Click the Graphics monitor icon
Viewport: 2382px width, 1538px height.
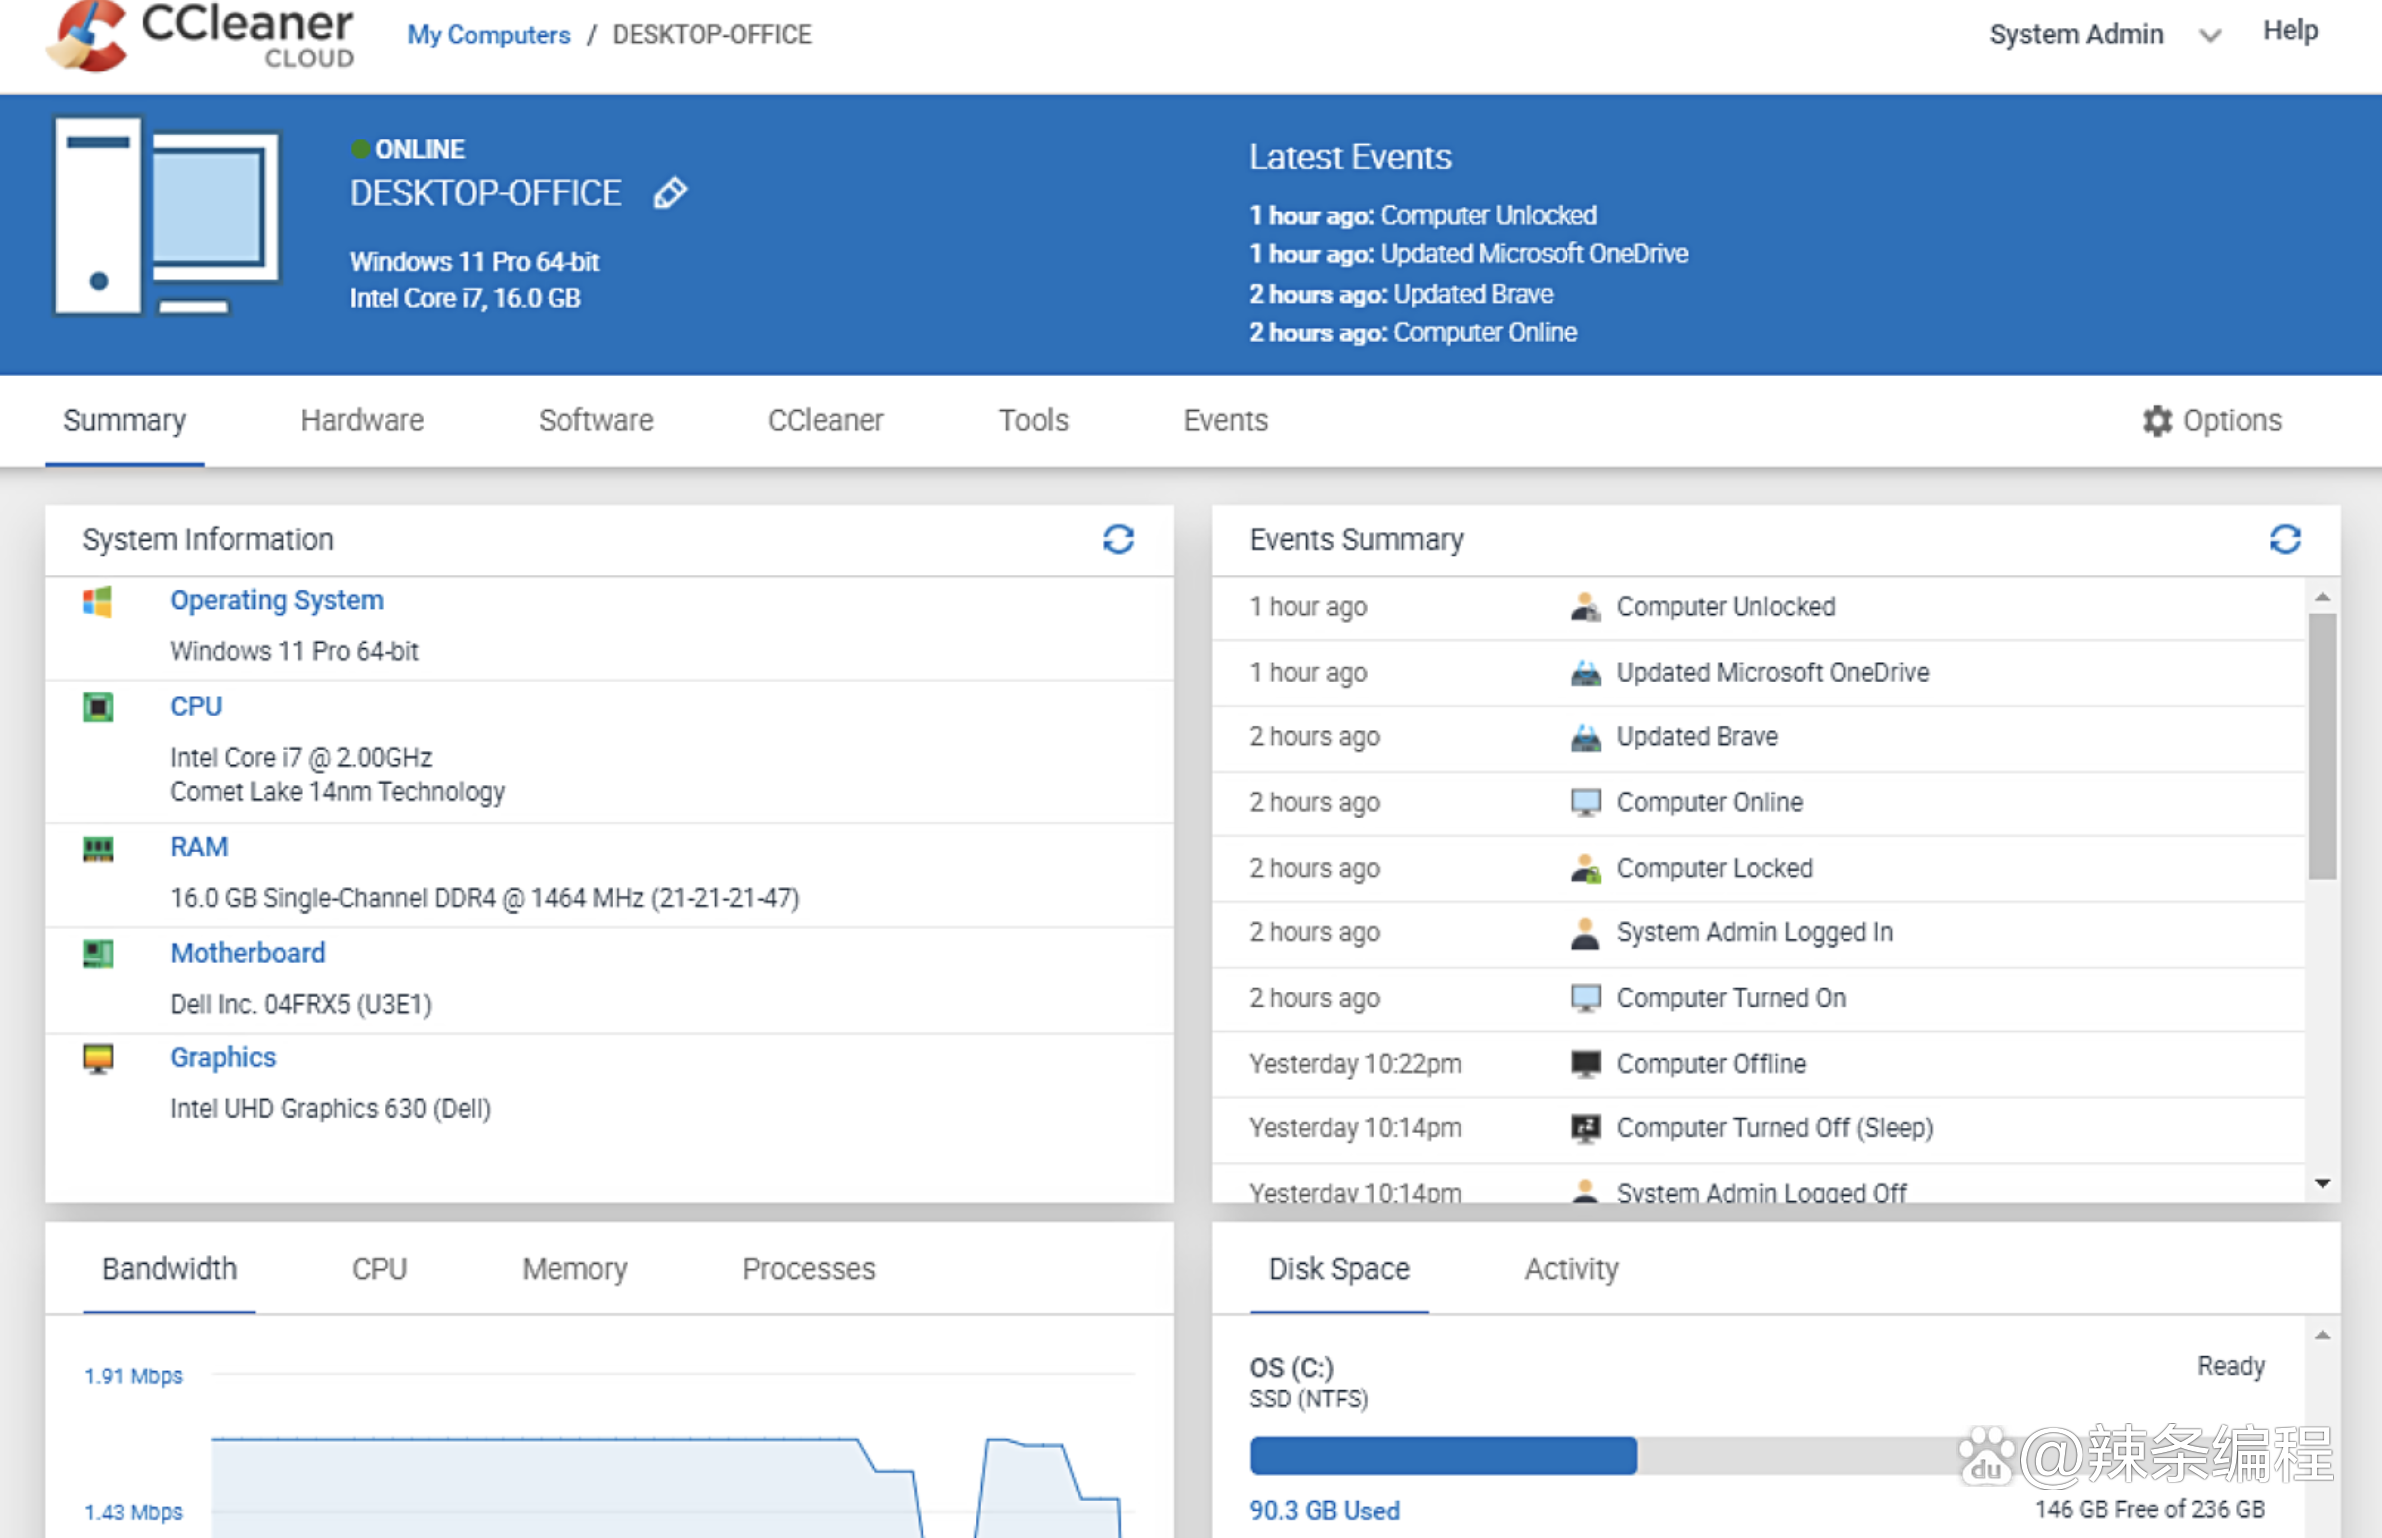[x=97, y=1059]
